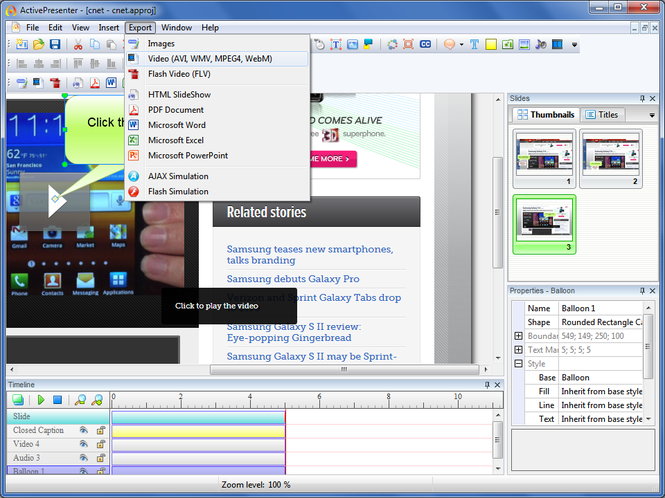Collapse the Style property group

coord(518,364)
